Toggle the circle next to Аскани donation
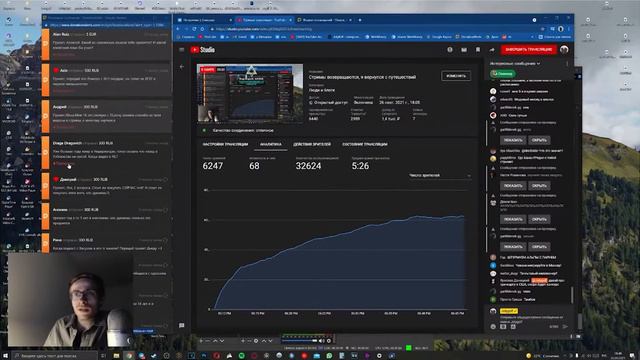Screen dimensions: 640x360 tap(165, 210)
